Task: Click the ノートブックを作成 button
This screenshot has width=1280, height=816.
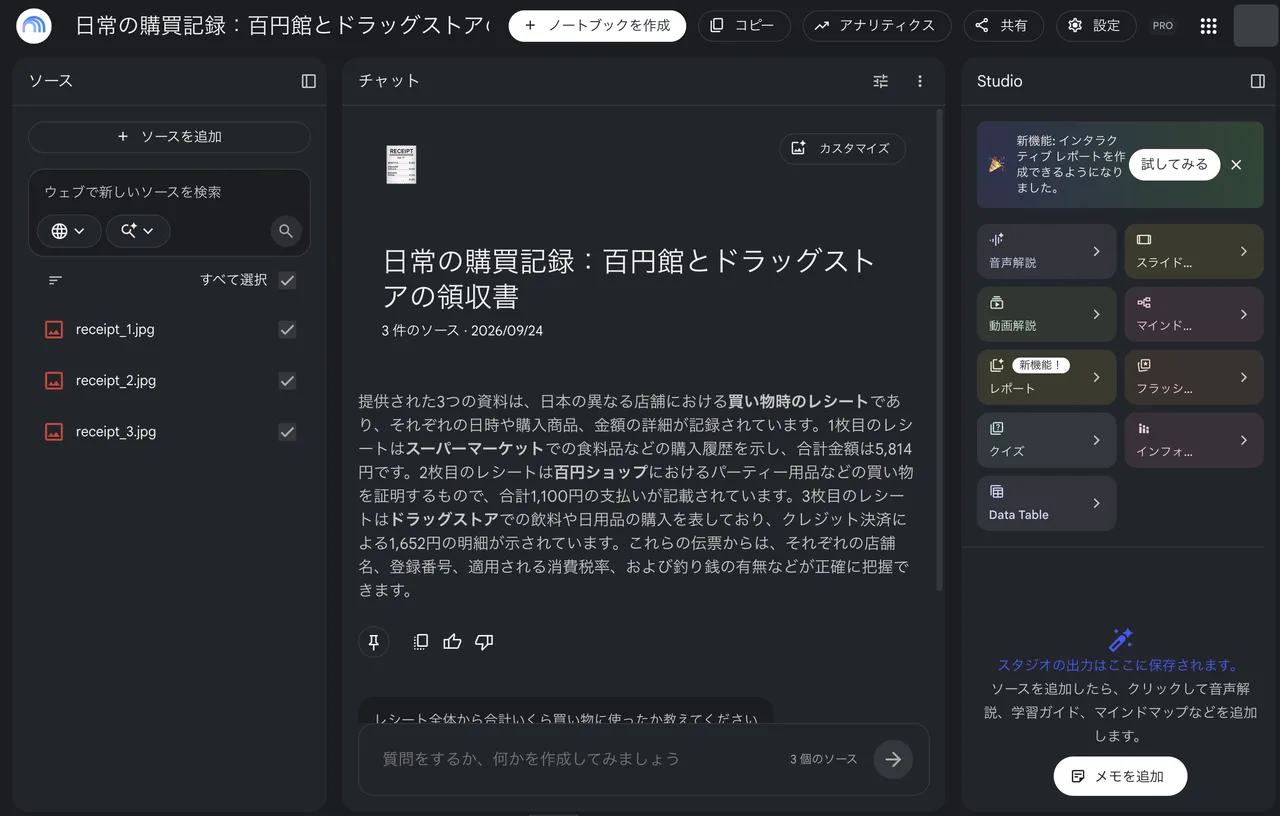Action: [597, 26]
